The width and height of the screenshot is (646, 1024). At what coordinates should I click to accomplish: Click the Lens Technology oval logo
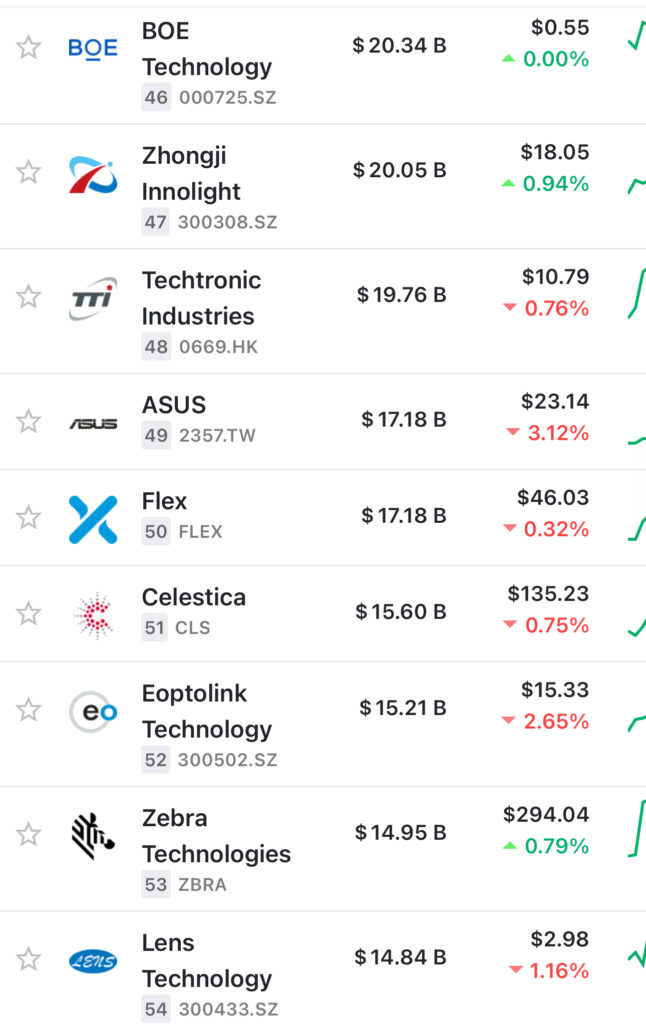tap(93, 961)
